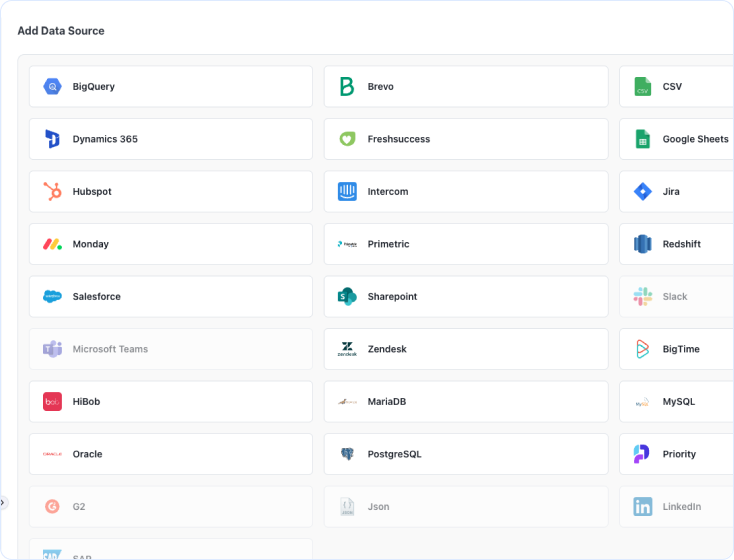Expand the collapsed sidebar chevron
The height and width of the screenshot is (560, 734).
3,502
